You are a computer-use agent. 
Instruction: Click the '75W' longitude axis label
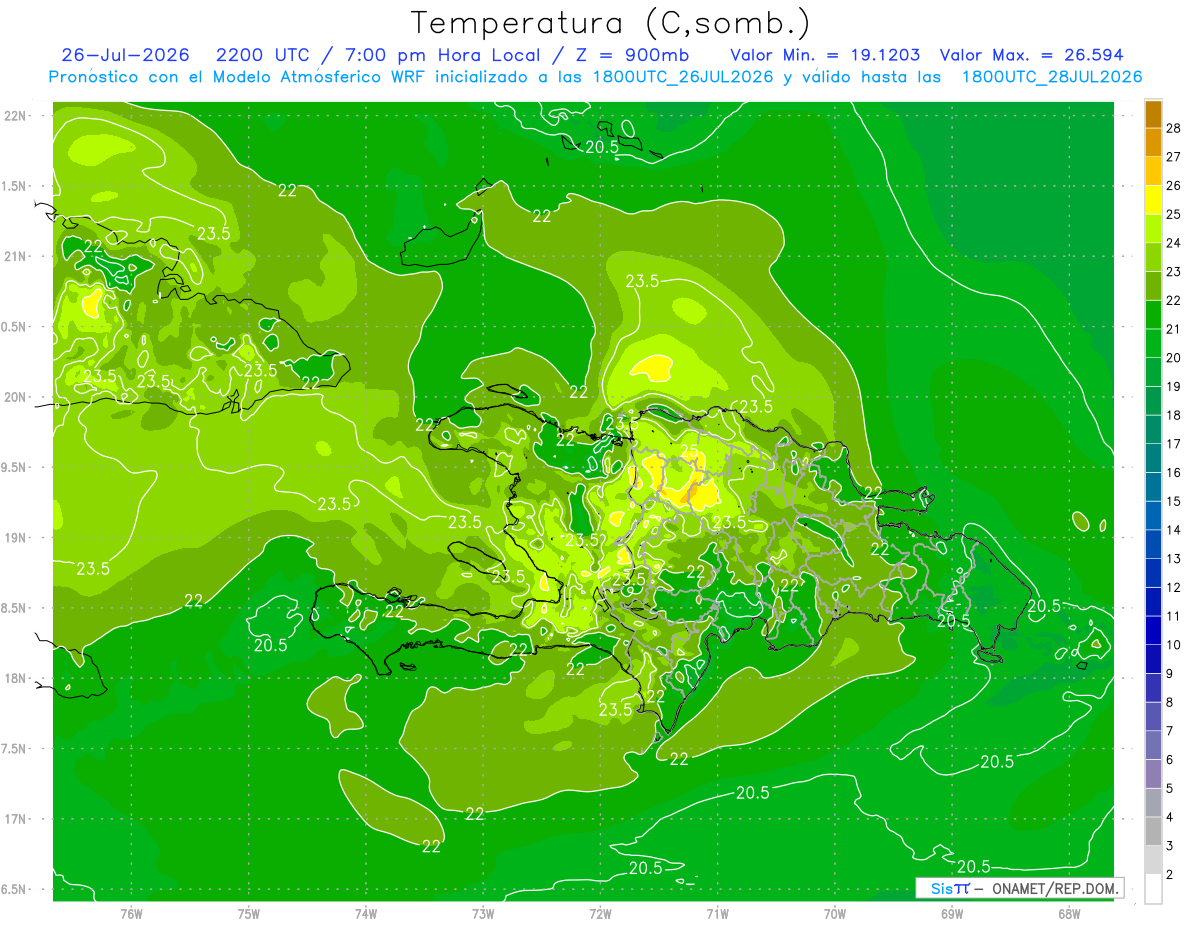(x=249, y=914)
